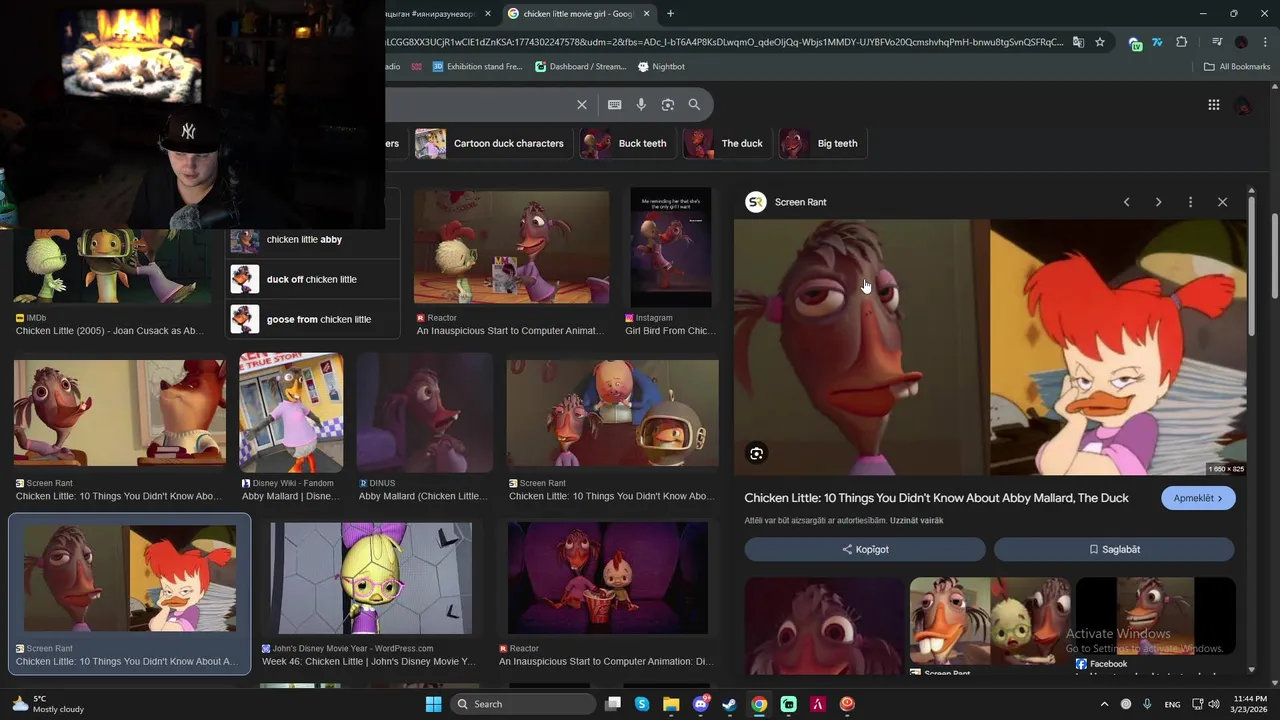Open the All Bookmarks folder
The height and width of the screenshot is (720, 1280).
pyautogui.click(x=1236, y=67)
